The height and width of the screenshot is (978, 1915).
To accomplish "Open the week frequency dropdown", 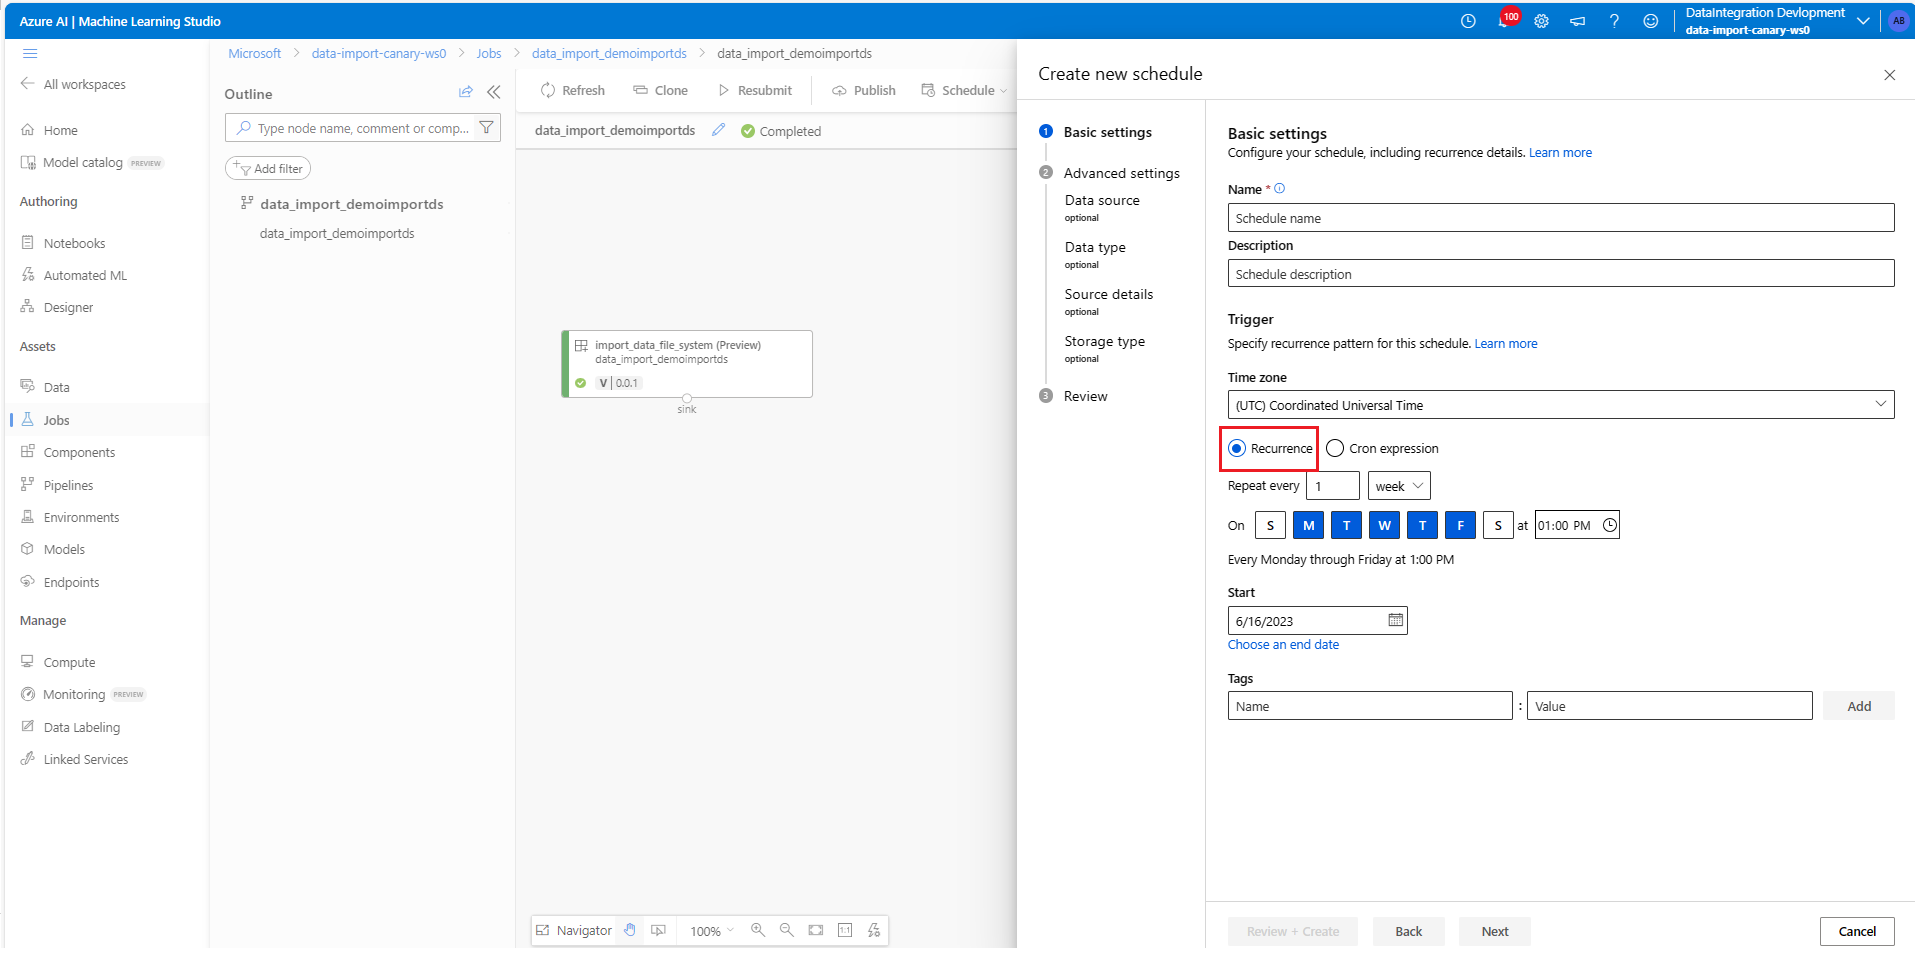I will click(1398, 486).
